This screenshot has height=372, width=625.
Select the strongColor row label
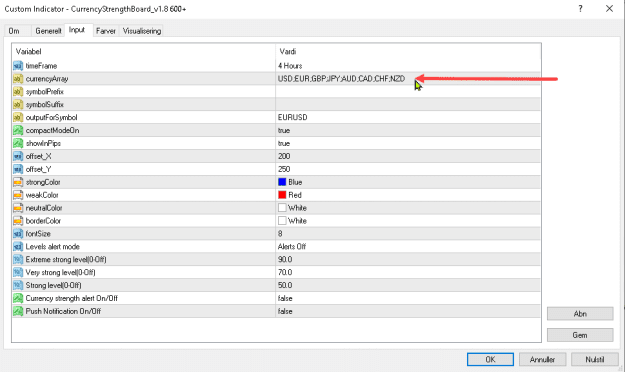(43, 182)
